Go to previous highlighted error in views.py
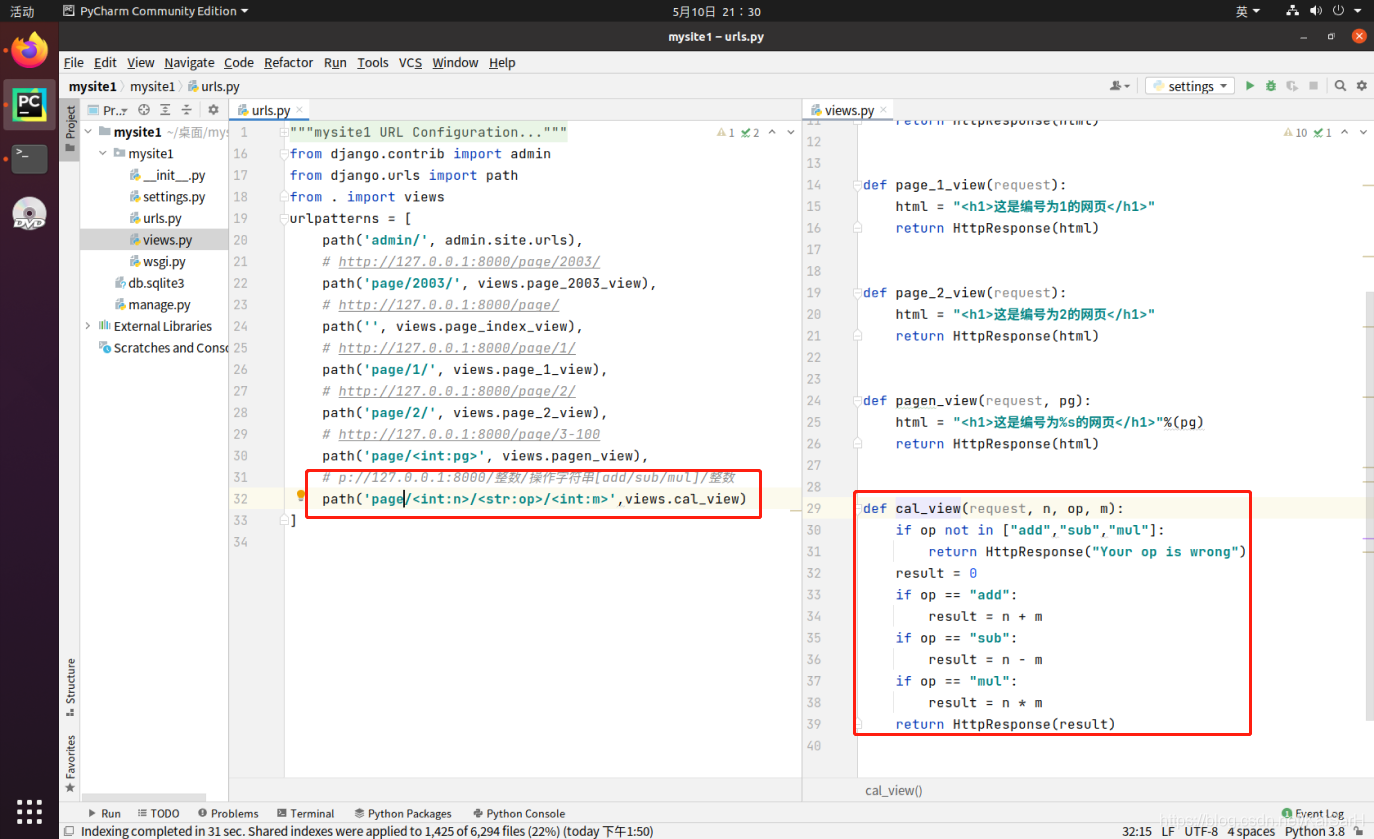Viewport: 1374px width, 839px height. pos(1346,132)
